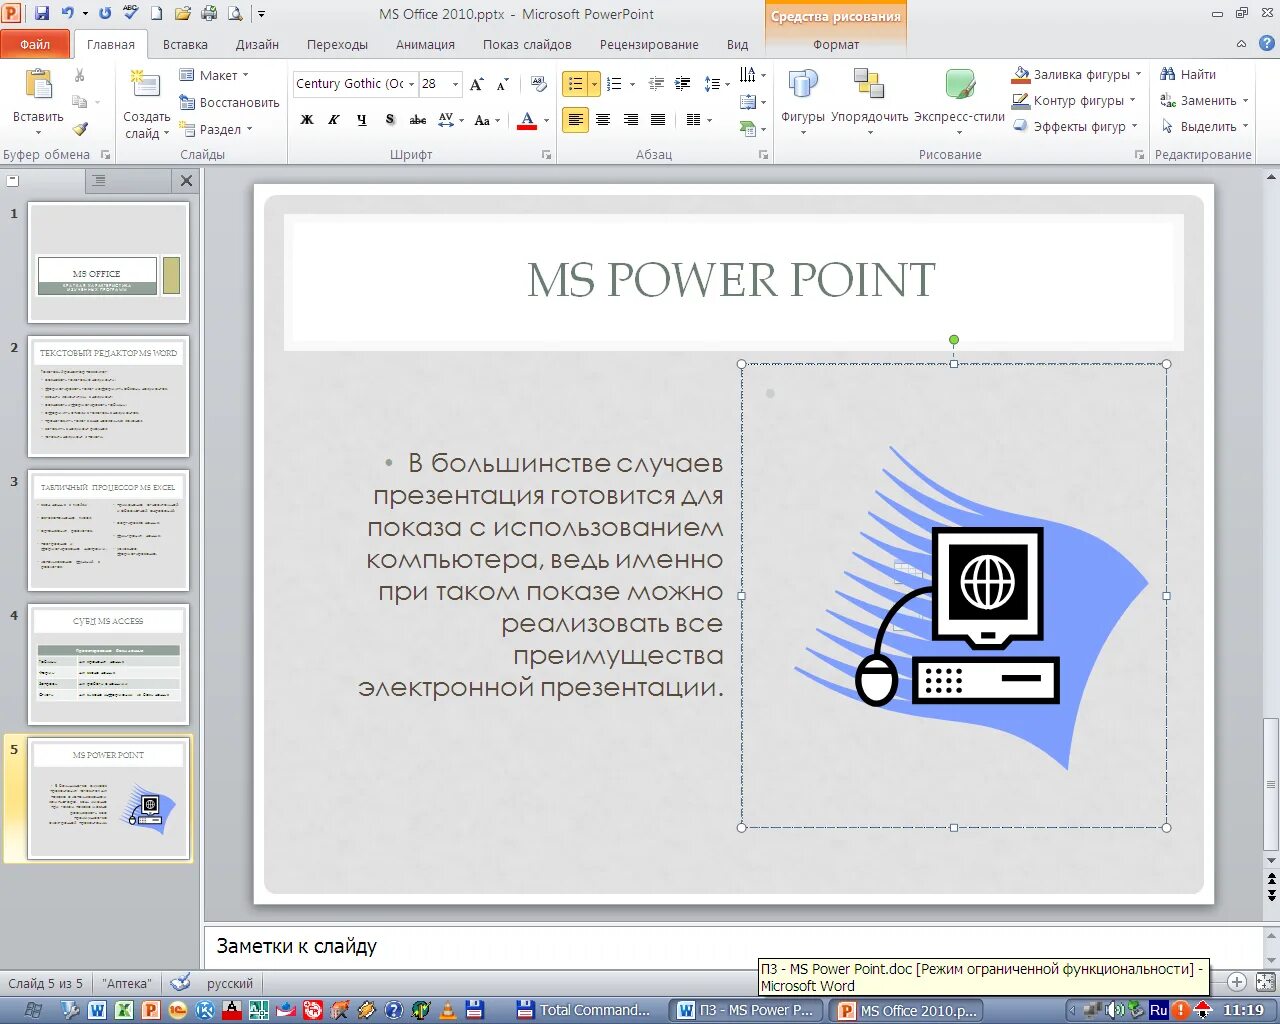Align text left
This screenshot has height=1024, width=1280.
click(x=575, y=120)
